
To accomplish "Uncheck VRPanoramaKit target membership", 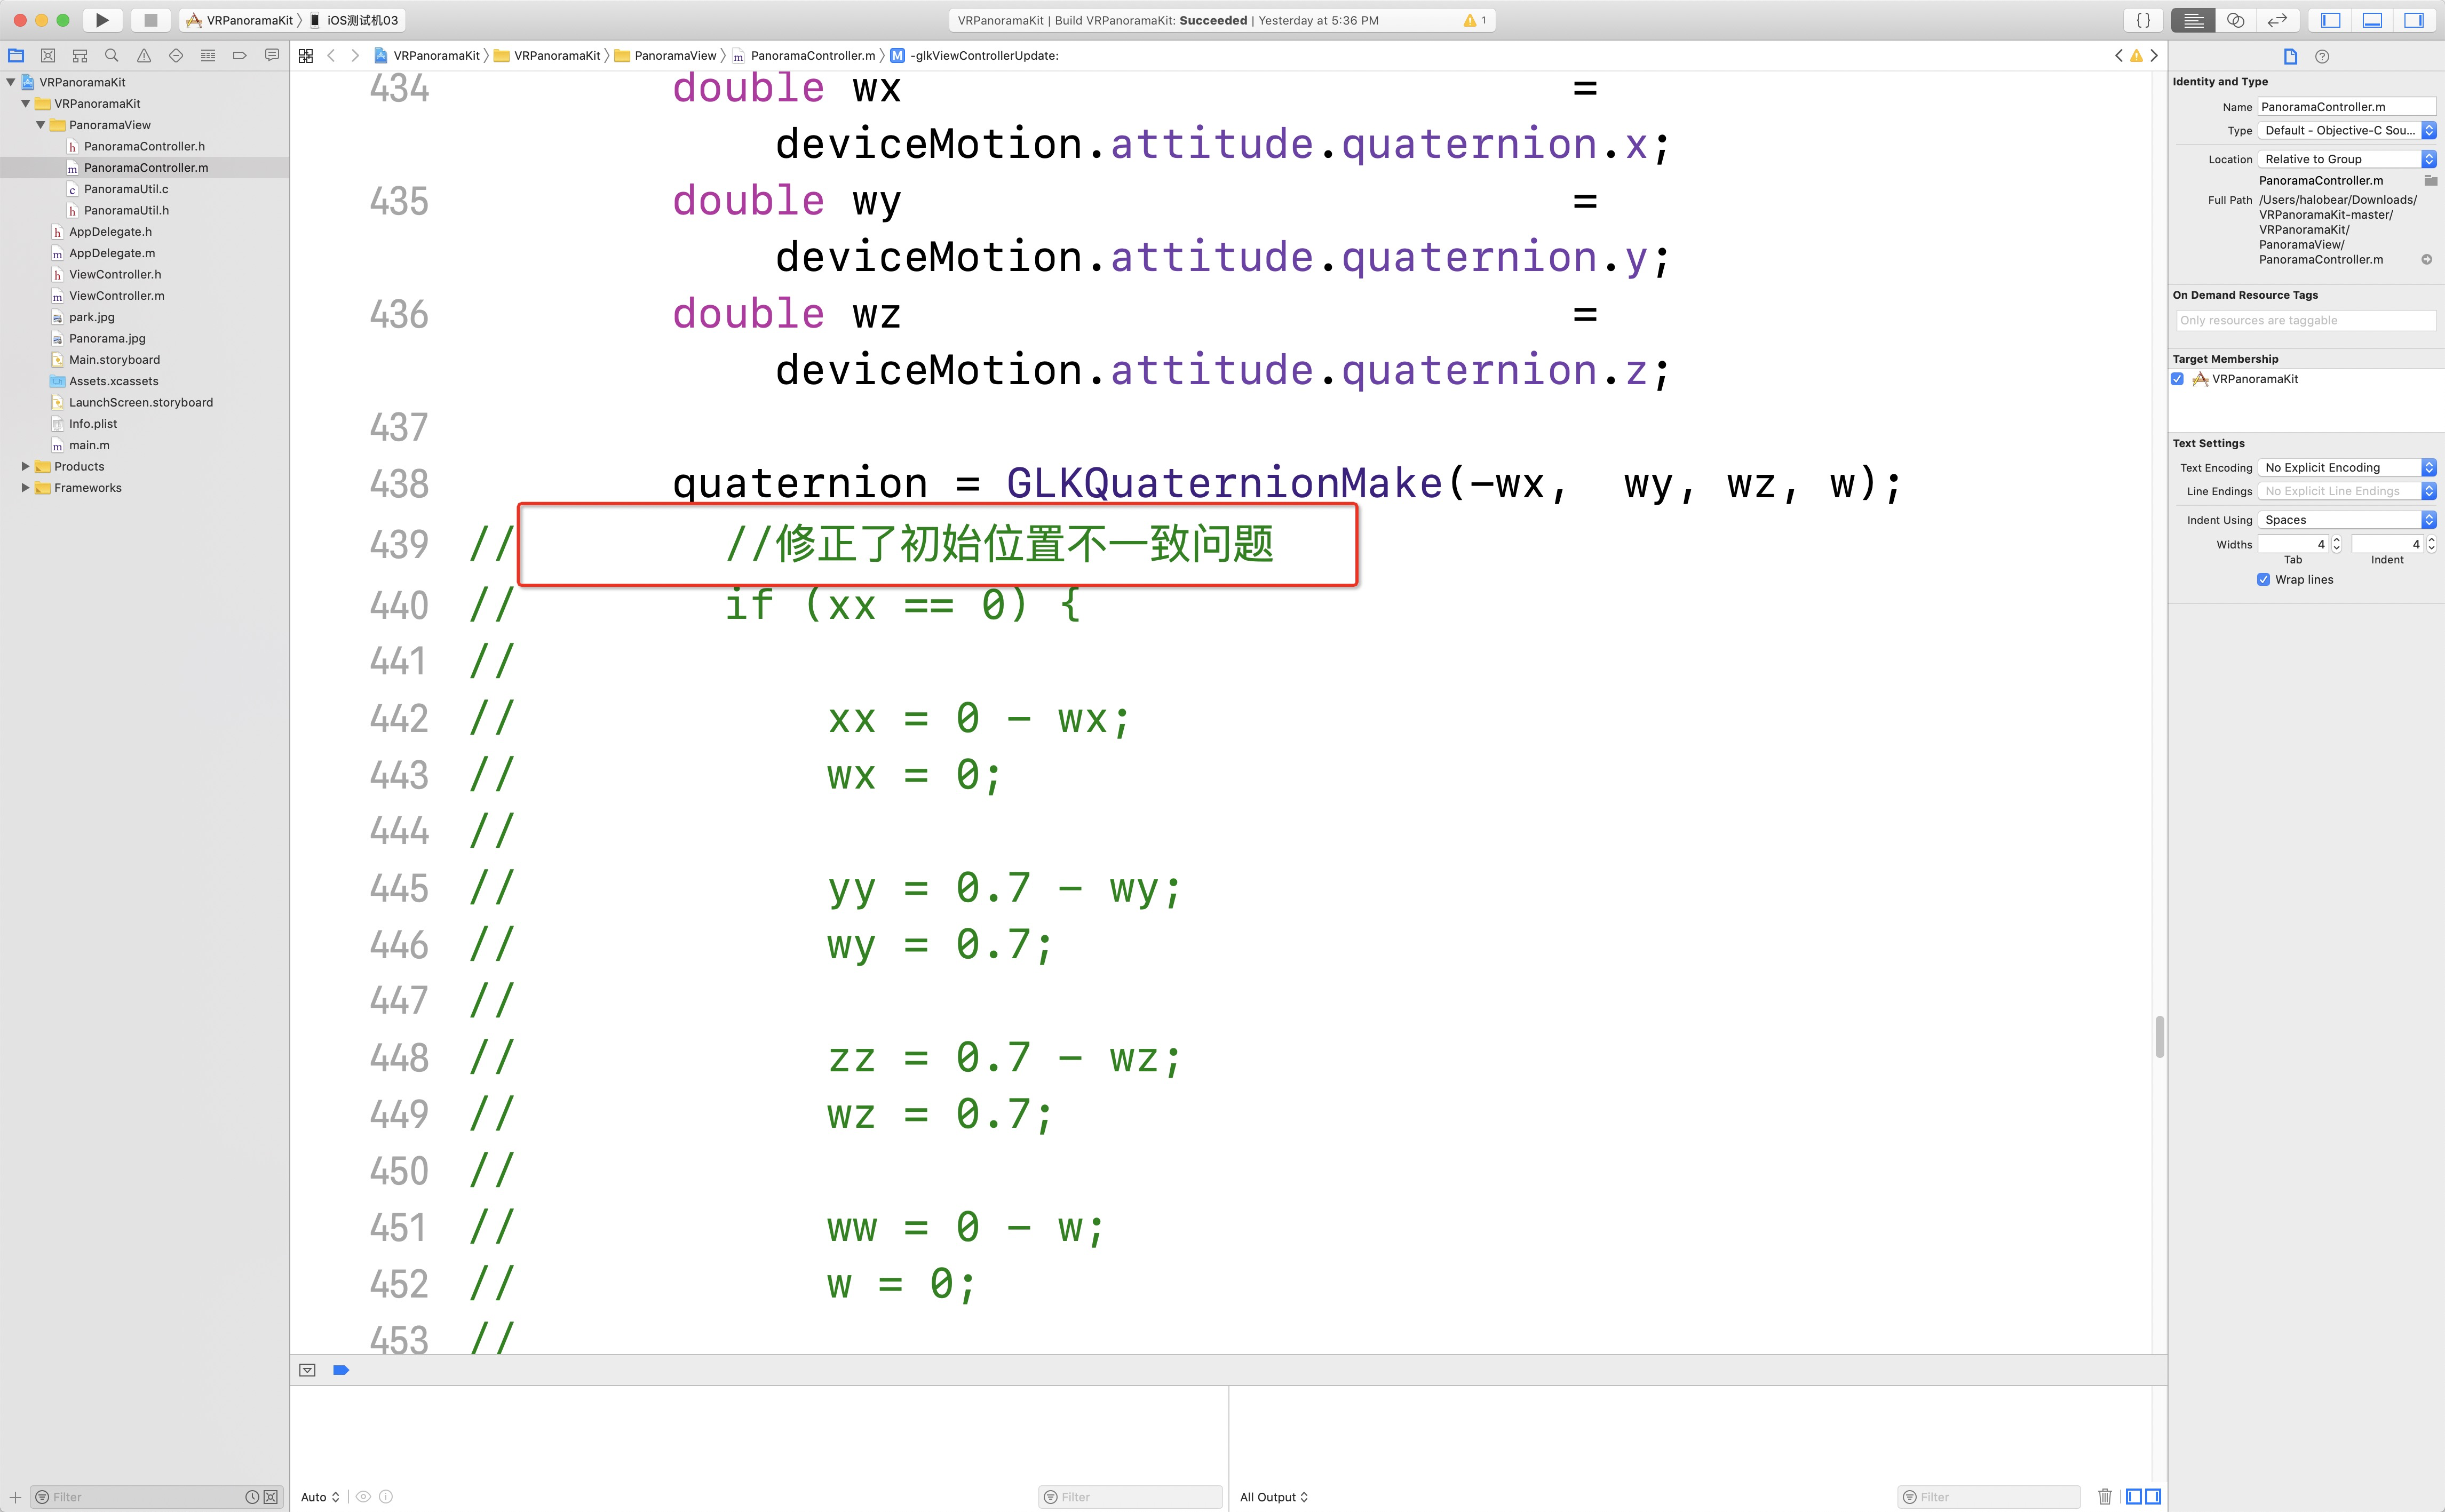I will 2178,379.
